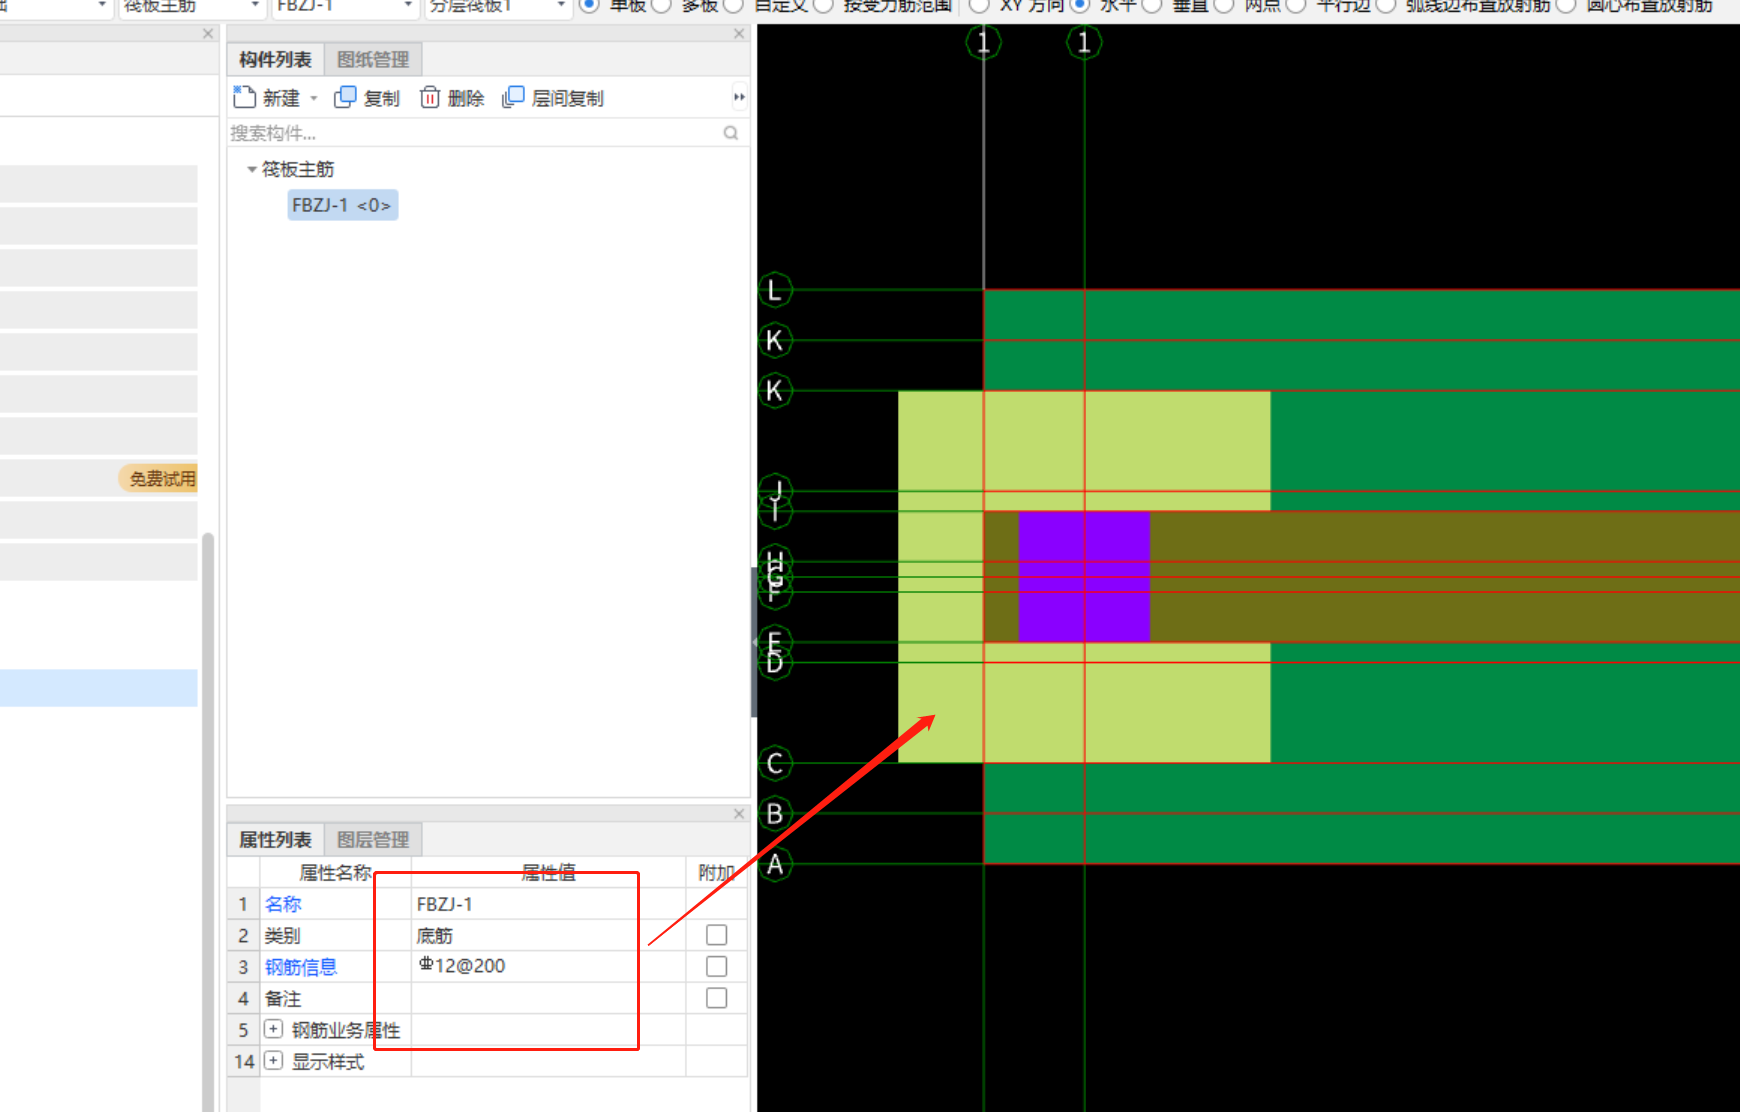Image resolution: width=1740 pixels, height=1112 pixels.
Task: Click axis bubble C on the canvas
Action: pos(775,763)
